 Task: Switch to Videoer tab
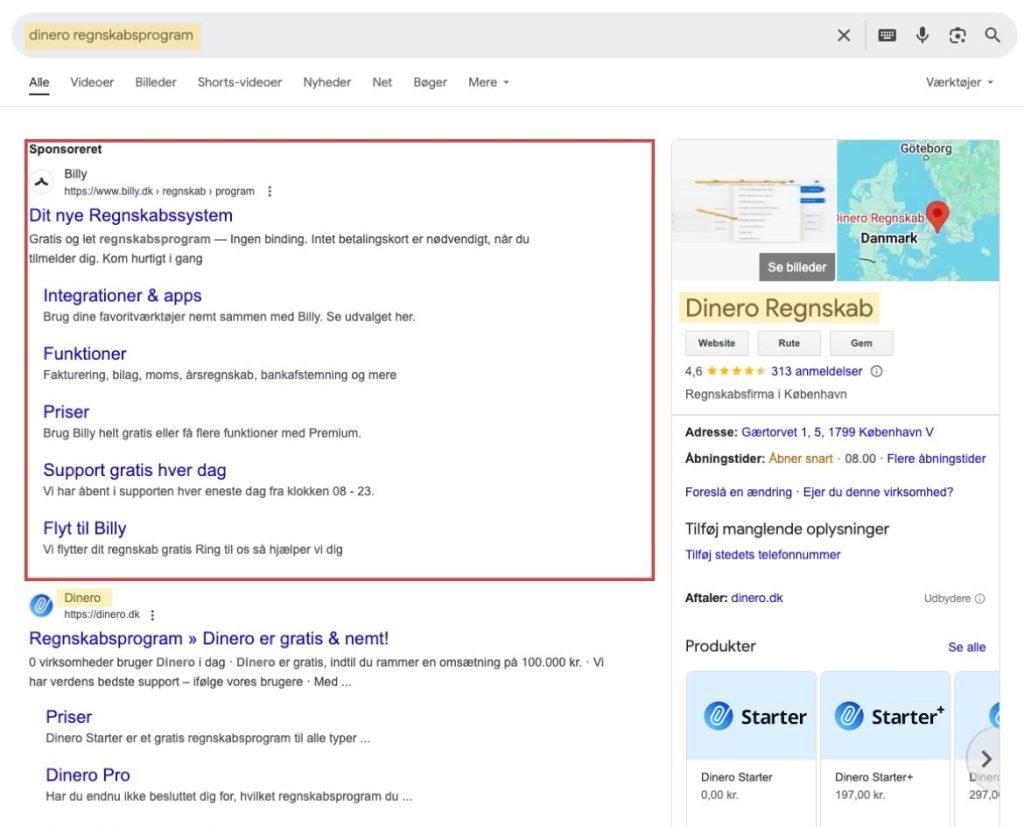click(92, 82)
